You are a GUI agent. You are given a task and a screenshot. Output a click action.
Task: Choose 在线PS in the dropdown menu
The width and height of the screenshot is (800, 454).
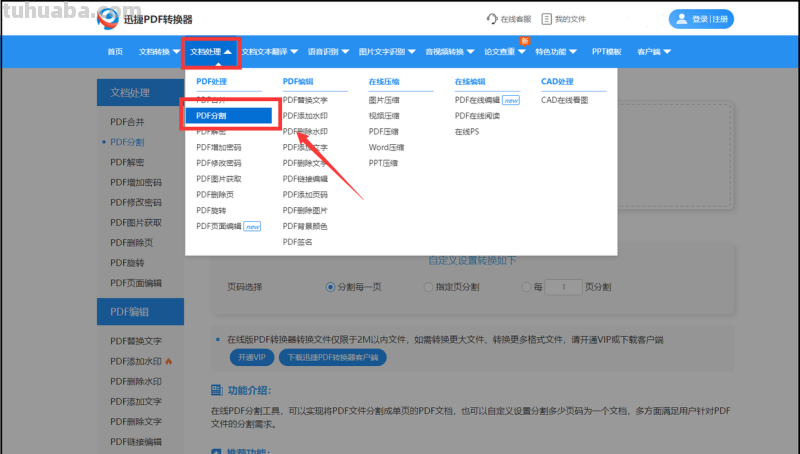click(467, 132)
